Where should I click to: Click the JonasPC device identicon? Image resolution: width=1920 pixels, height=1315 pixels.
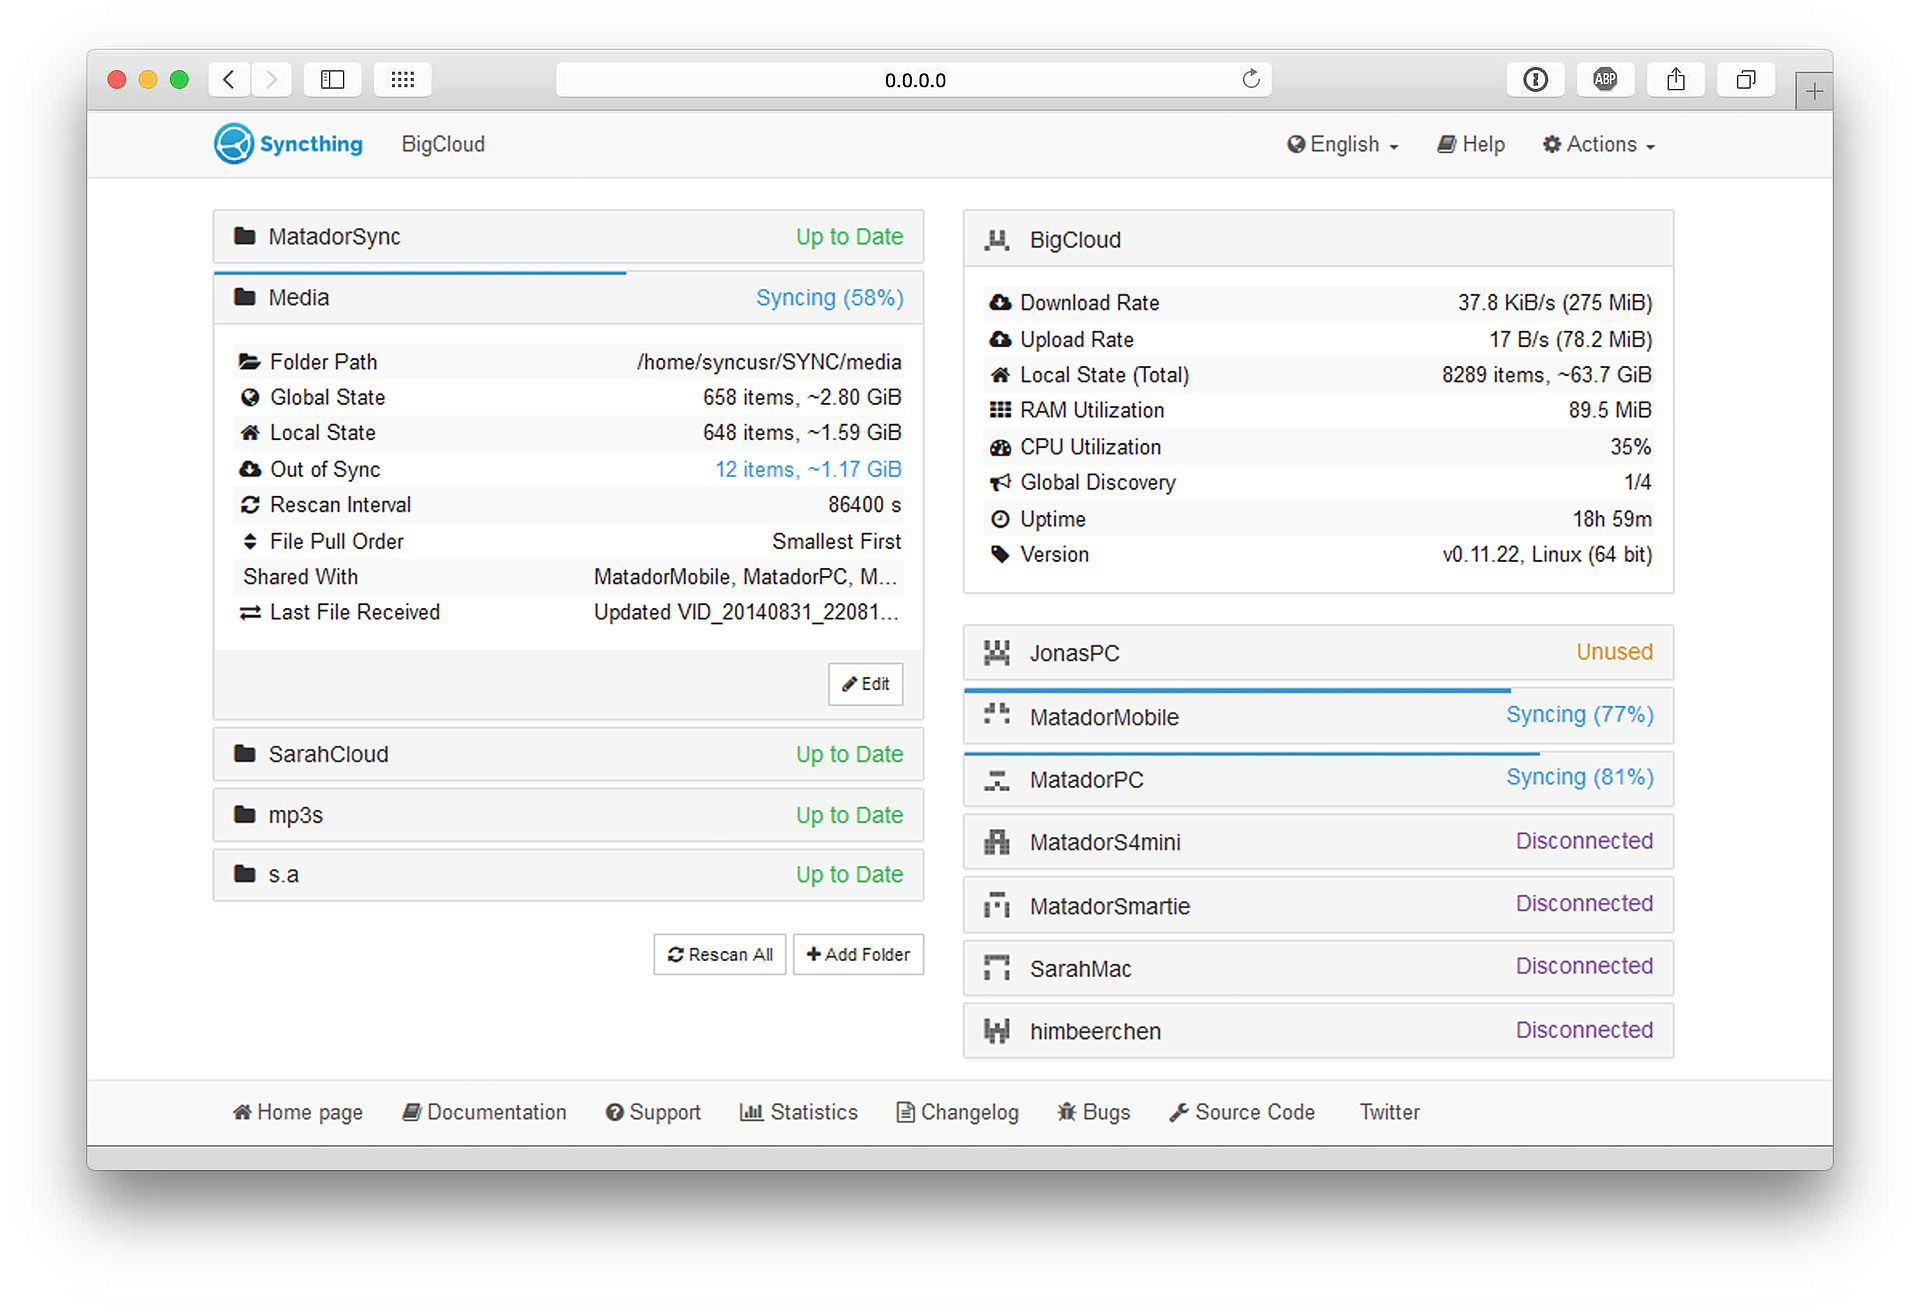coord(997,653)
